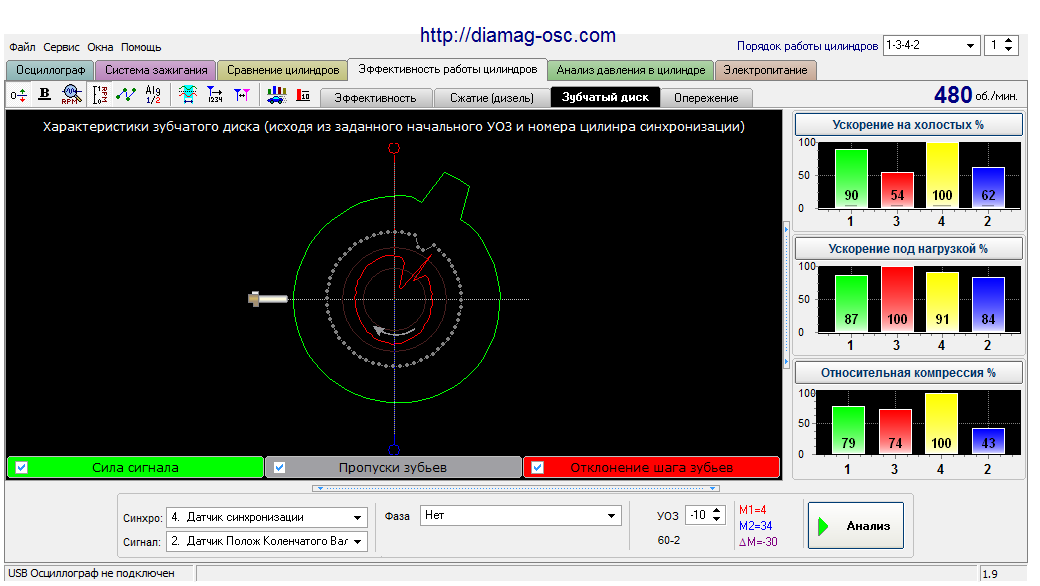The width and height of the screenshot is (1040, 586).
Task: Switch to the Сравнение цилиндров tab
Action: 283,70
